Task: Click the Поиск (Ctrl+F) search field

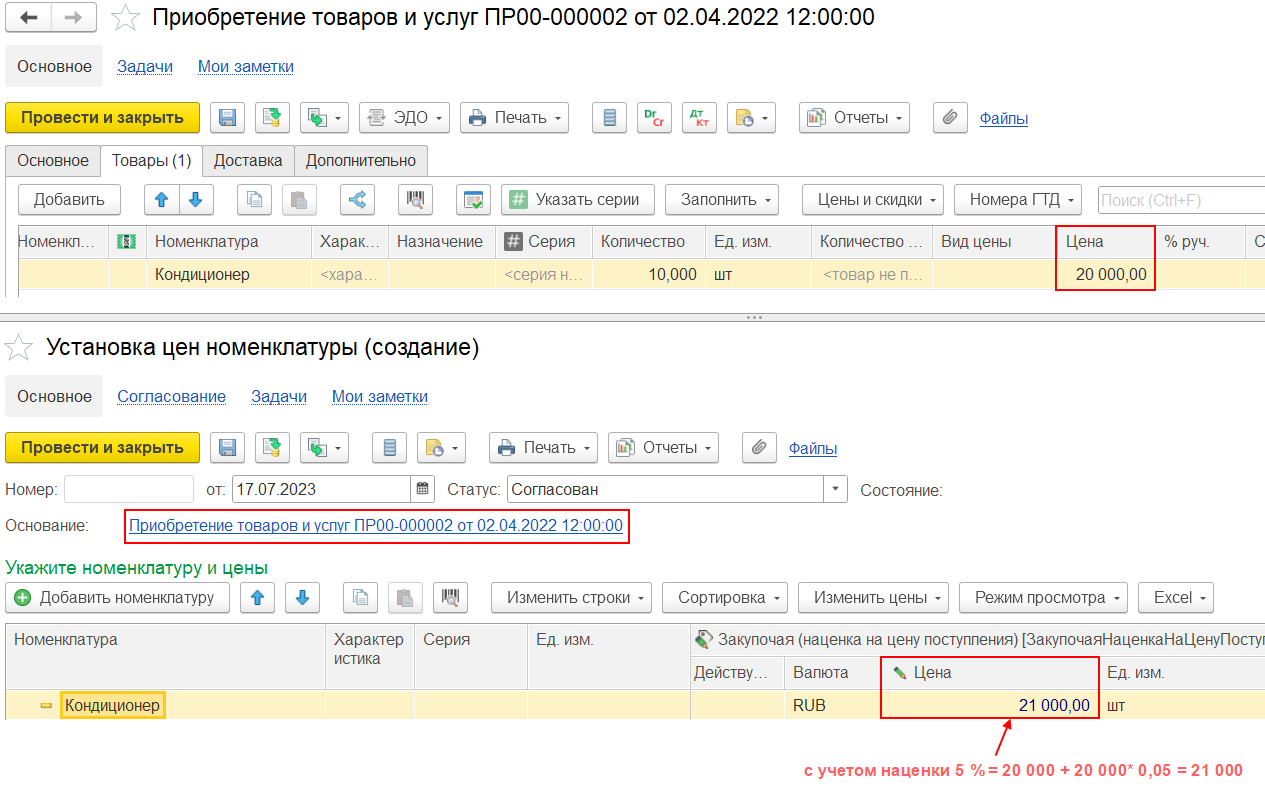Action: pos(1180,200)
